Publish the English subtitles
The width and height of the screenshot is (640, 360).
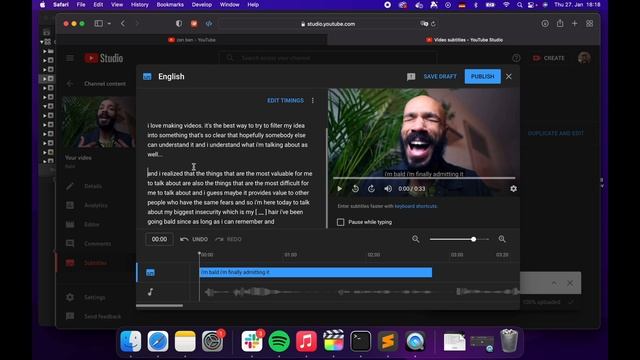pyautogui.click(x=482, y=76)
